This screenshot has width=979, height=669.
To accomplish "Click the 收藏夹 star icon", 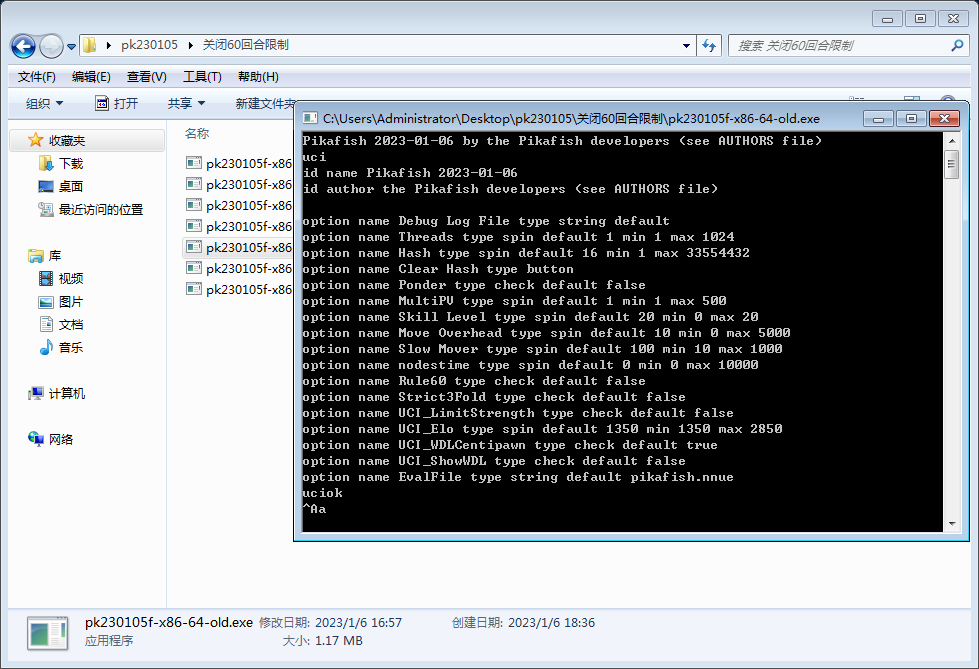I will click(36, 140).
